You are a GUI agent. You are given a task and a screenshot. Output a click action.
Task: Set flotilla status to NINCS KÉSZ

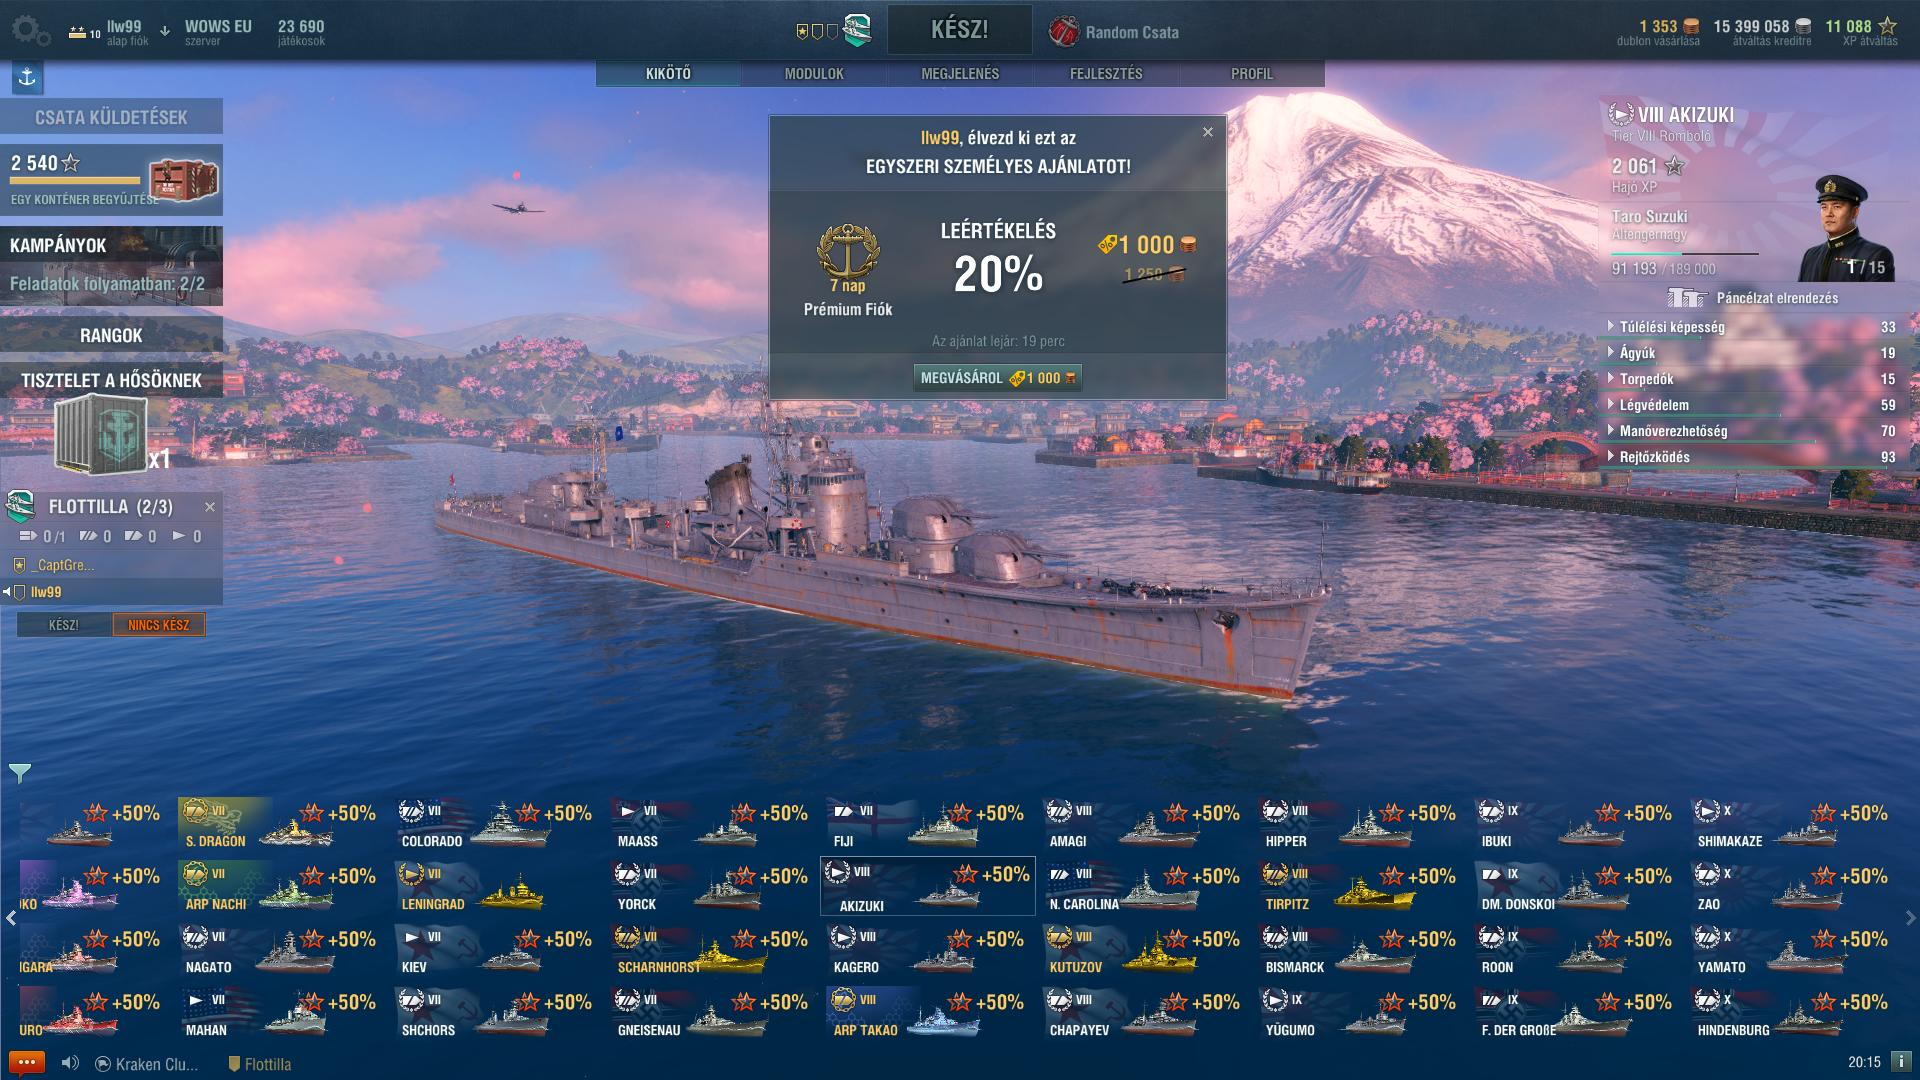[158, 625]
